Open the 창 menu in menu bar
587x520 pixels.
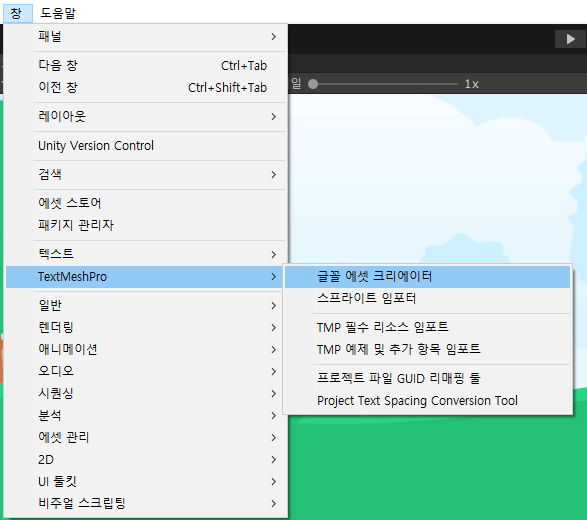click(x=18, y=13)
